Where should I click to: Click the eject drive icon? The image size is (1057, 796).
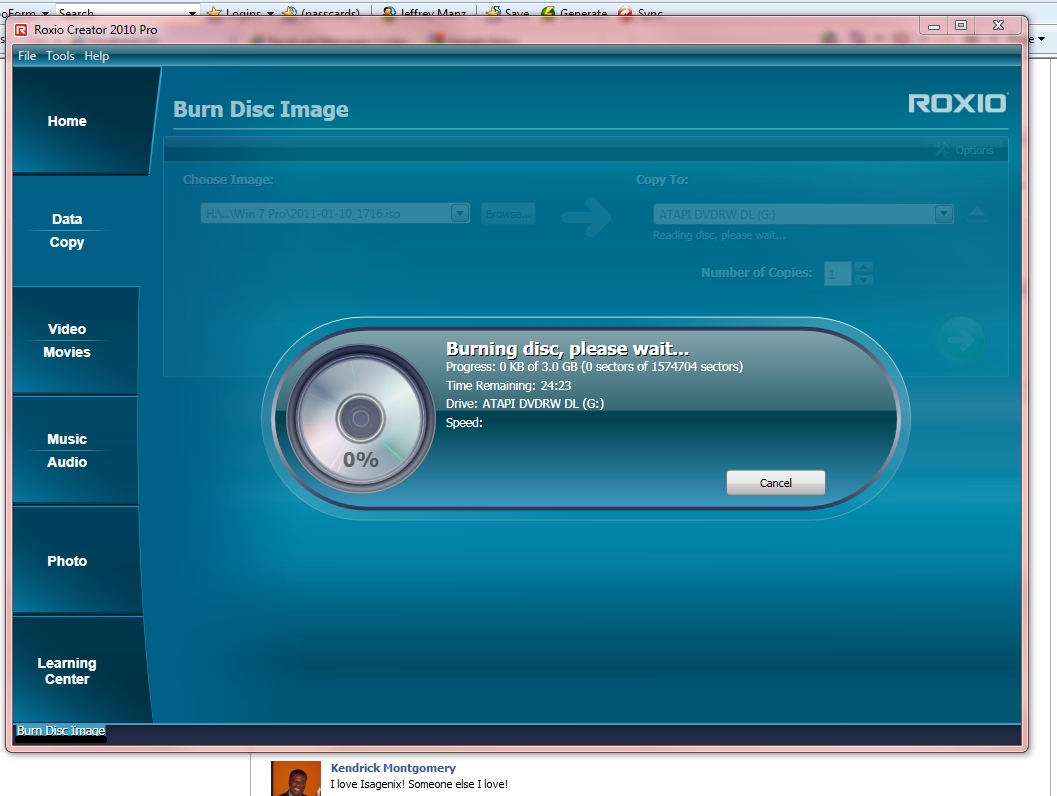tap(977, 214)
